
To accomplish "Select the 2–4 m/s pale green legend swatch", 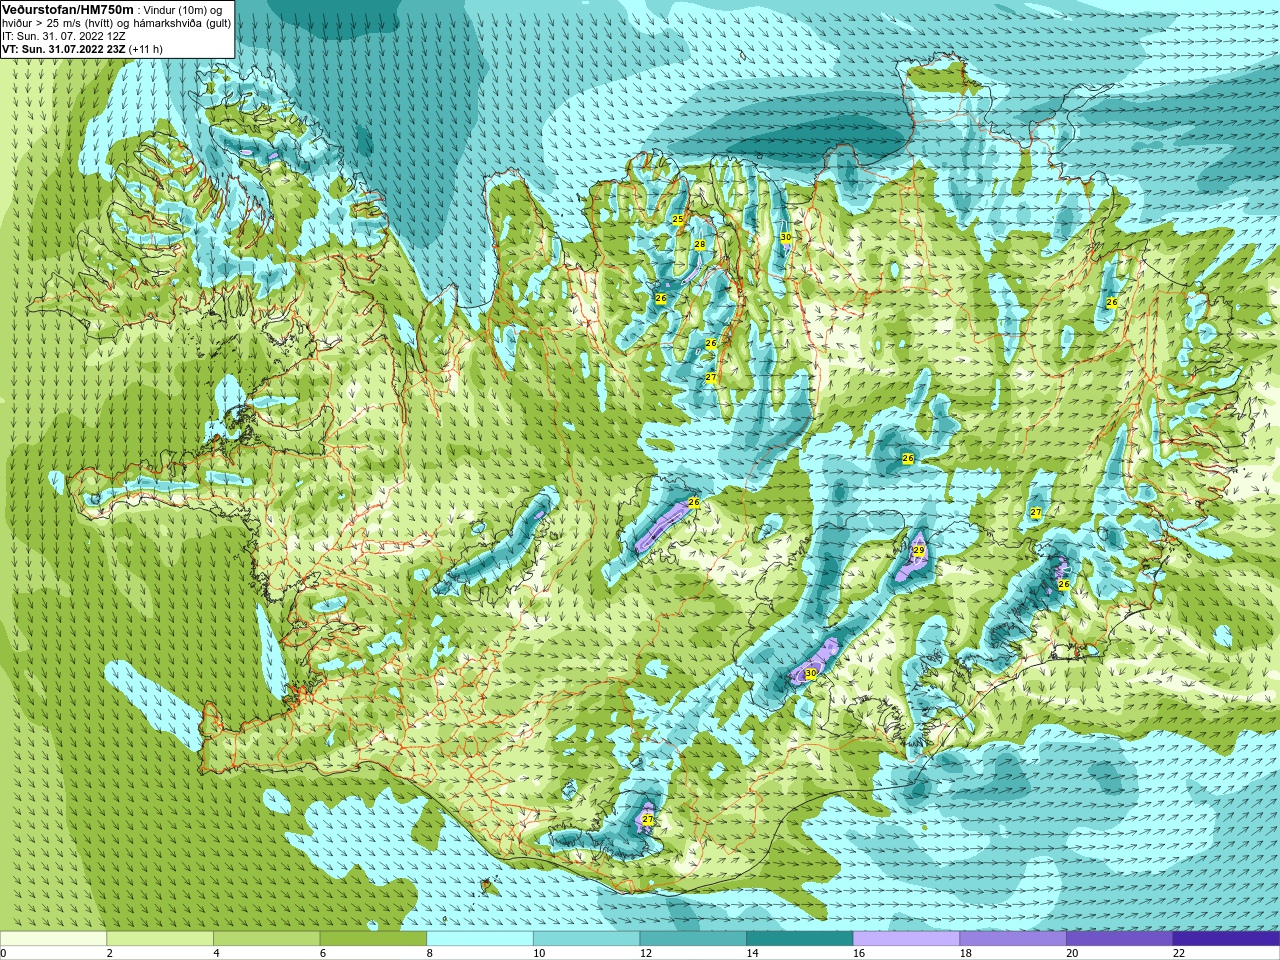I will click(160, 938).
